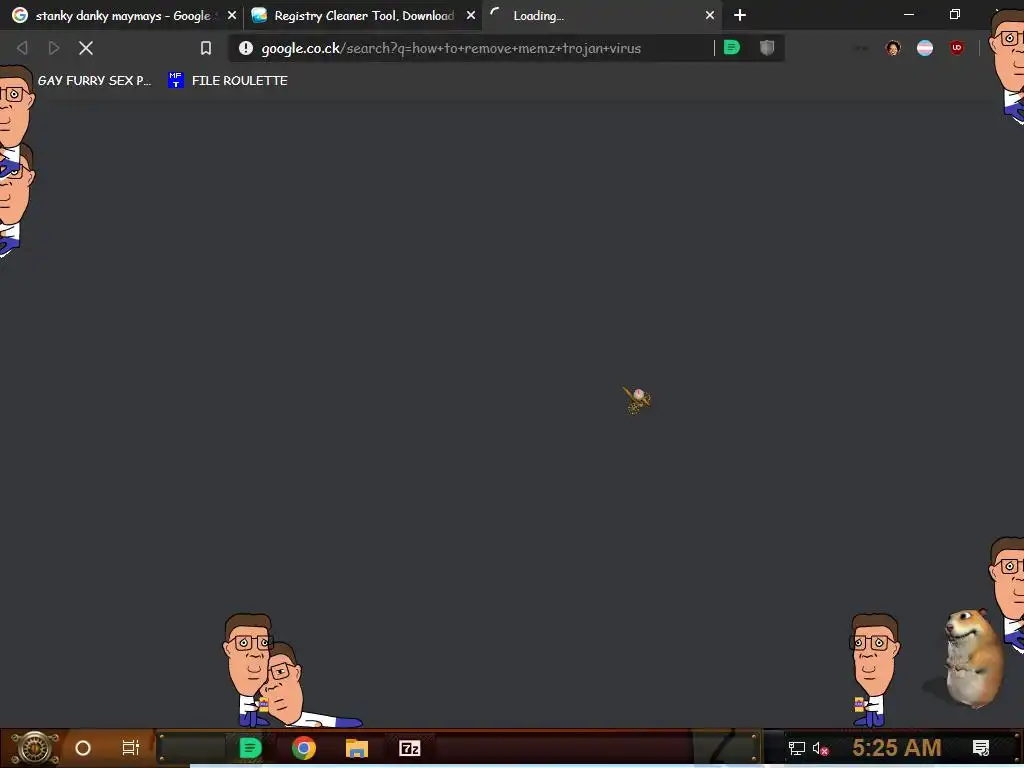Image resolution: width=1024 pixels, height=768 pixels.
Task: Close the stanky danky maymays tab
Action: click(232, 15)
